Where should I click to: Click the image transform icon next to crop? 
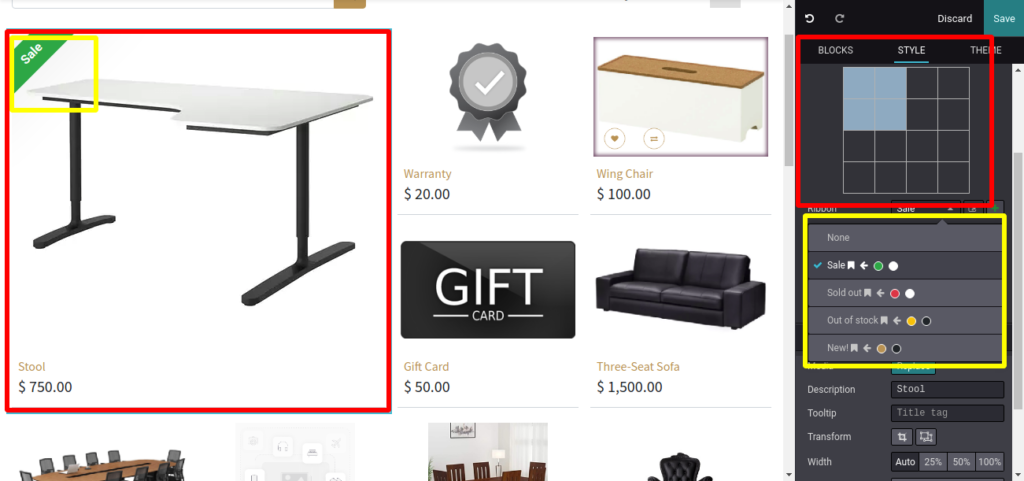[x=927, y=437]
